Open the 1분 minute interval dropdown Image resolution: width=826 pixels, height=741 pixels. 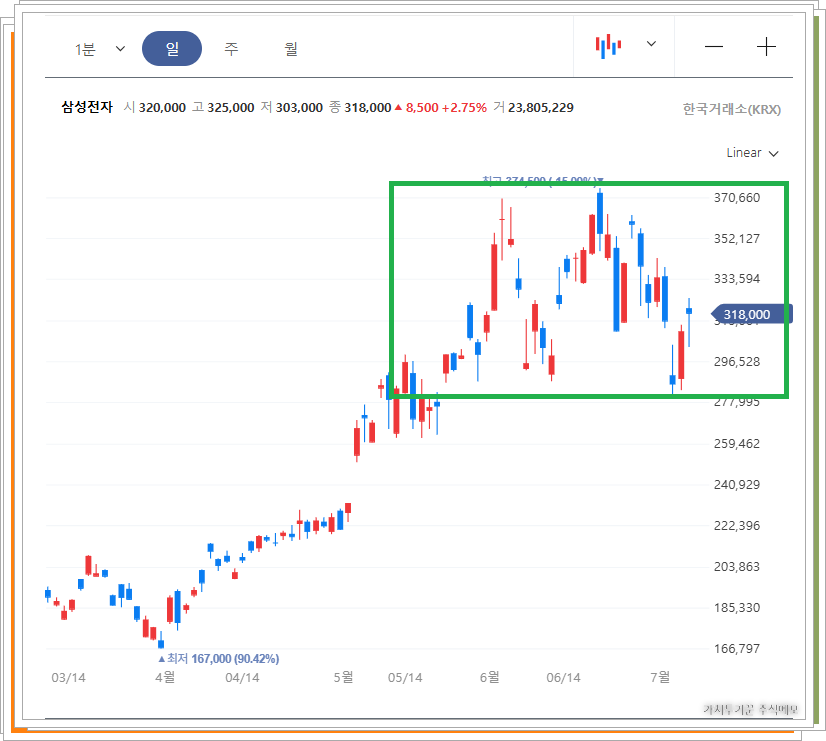(x=100, y=49)
